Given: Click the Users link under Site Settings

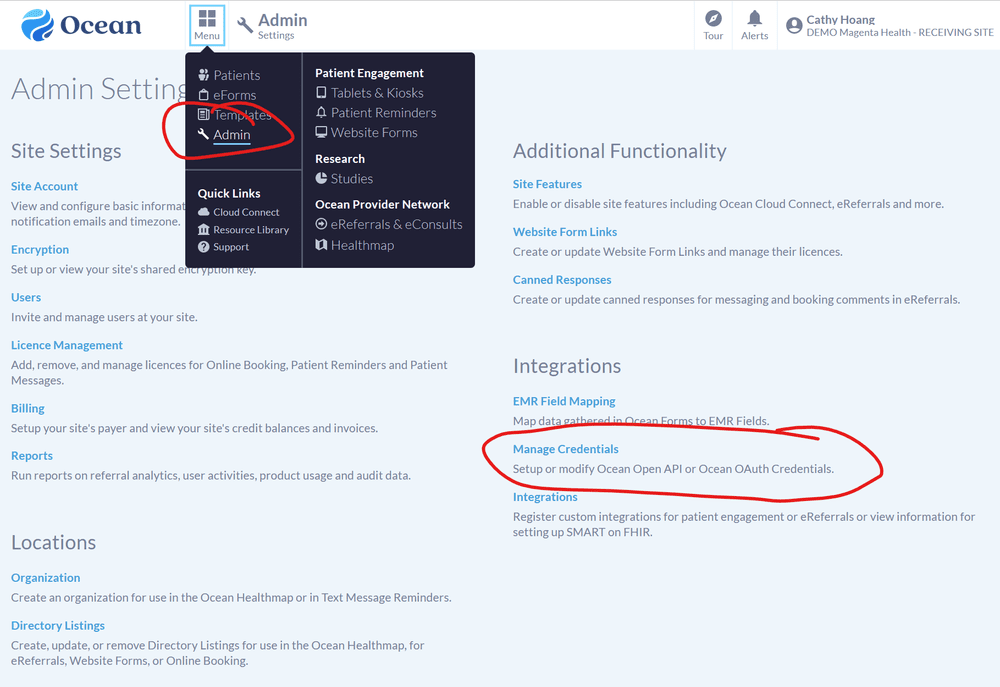Looking at the screenshot, I should [25, 297].
